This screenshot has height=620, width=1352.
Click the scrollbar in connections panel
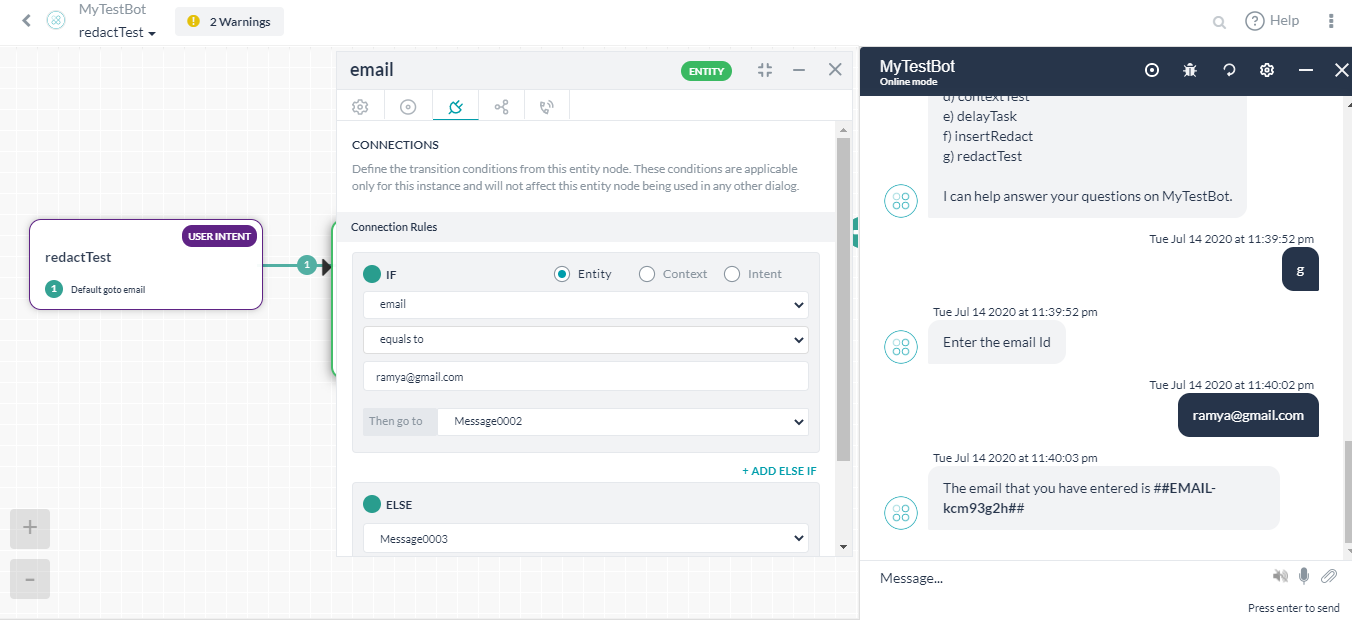[x=843, y=300]
